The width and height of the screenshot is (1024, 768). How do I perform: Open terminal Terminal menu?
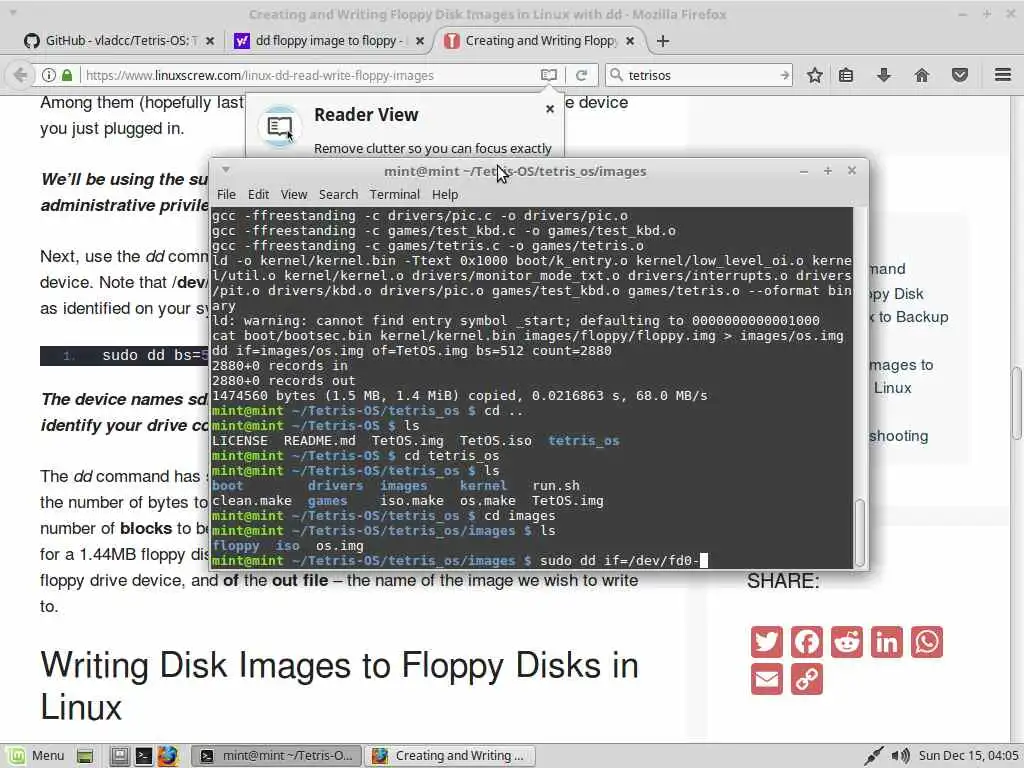pos(394,195)
